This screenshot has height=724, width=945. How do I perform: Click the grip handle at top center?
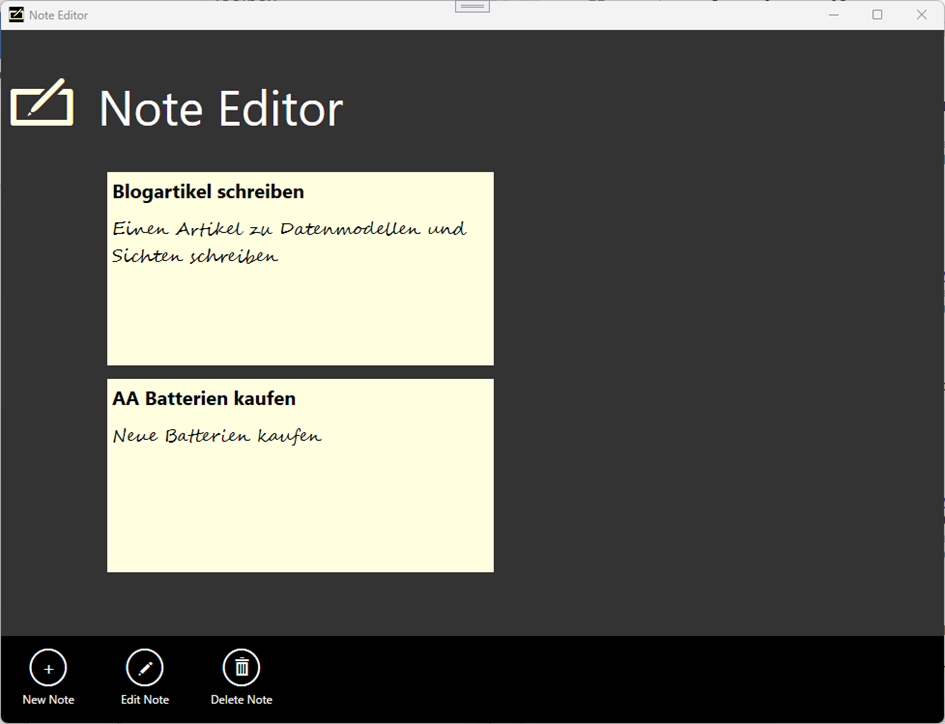point(472,6)
